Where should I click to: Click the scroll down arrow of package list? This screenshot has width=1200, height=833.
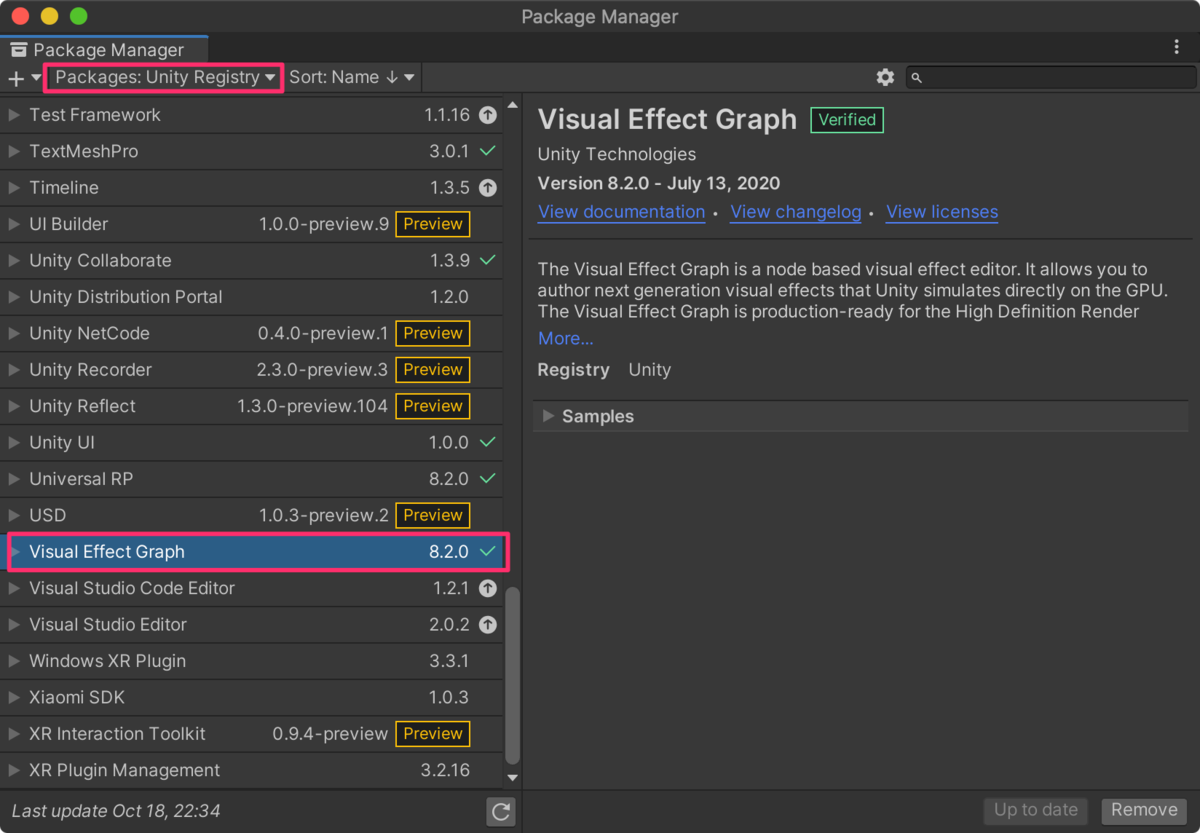click(x=513, y=777)
